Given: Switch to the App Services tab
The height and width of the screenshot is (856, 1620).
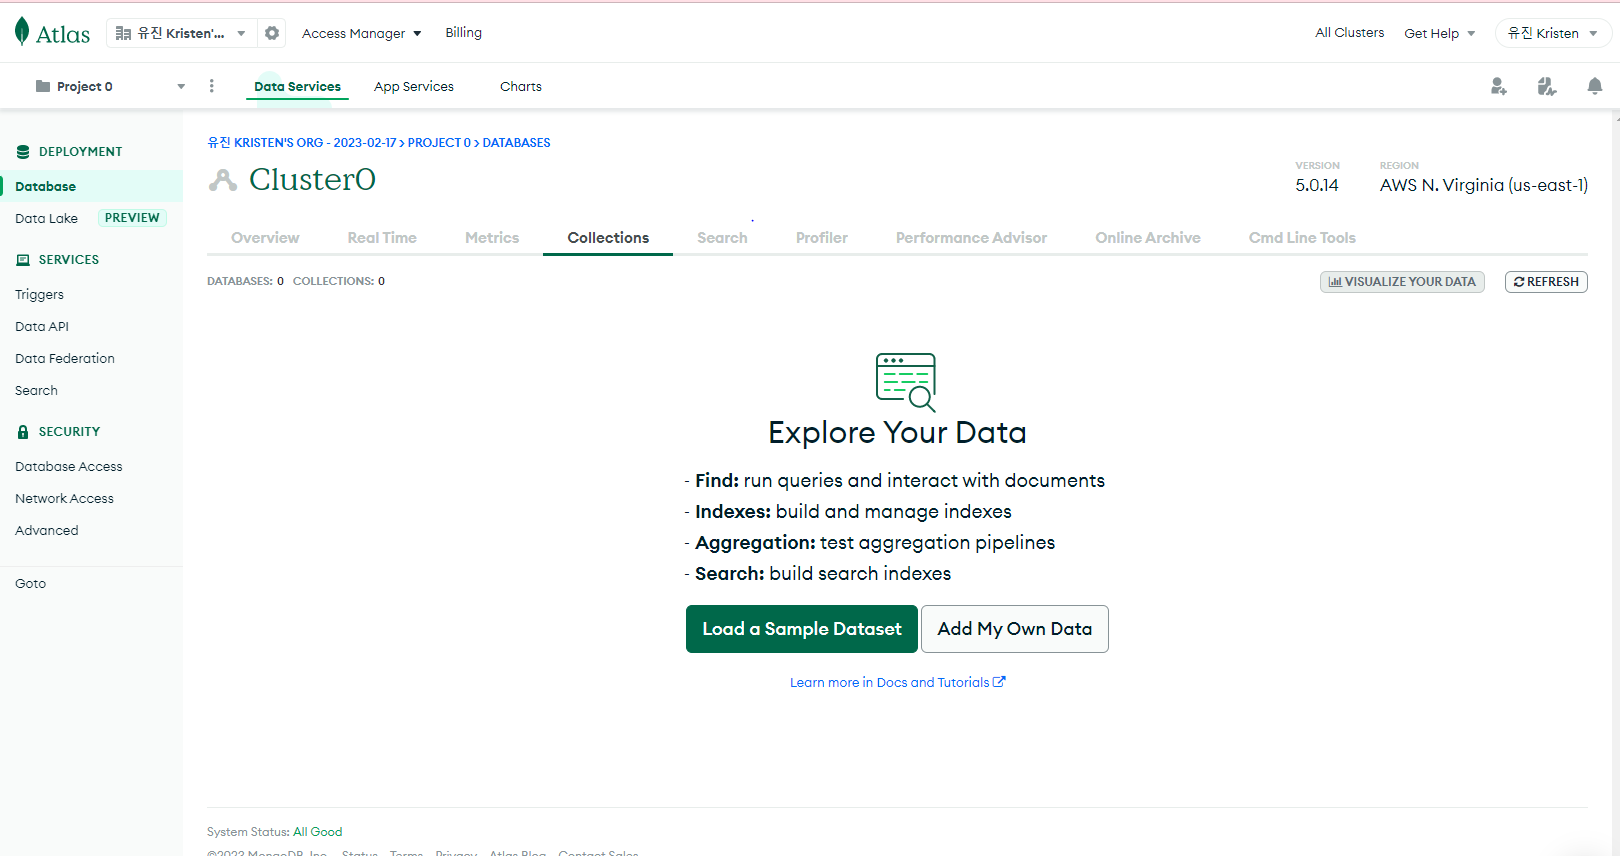Looking at the screenshot, I should click(414, 87).
